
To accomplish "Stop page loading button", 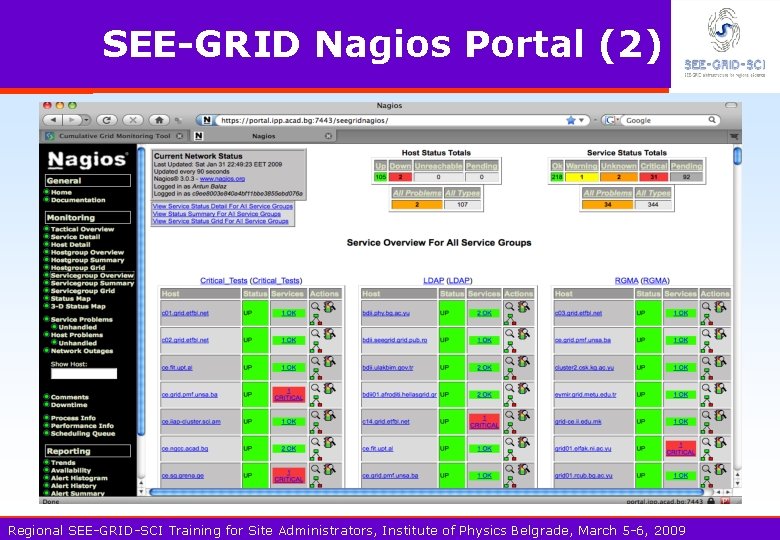I will tap(133, 120).
